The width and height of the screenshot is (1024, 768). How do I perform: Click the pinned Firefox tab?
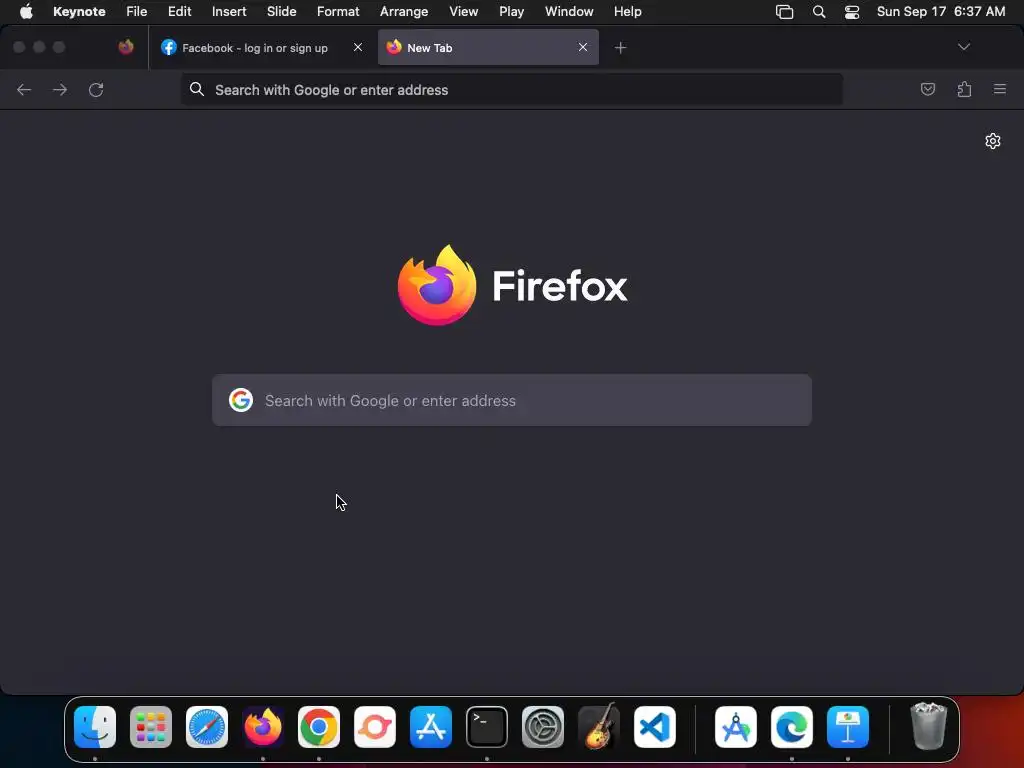pos(126,47)
